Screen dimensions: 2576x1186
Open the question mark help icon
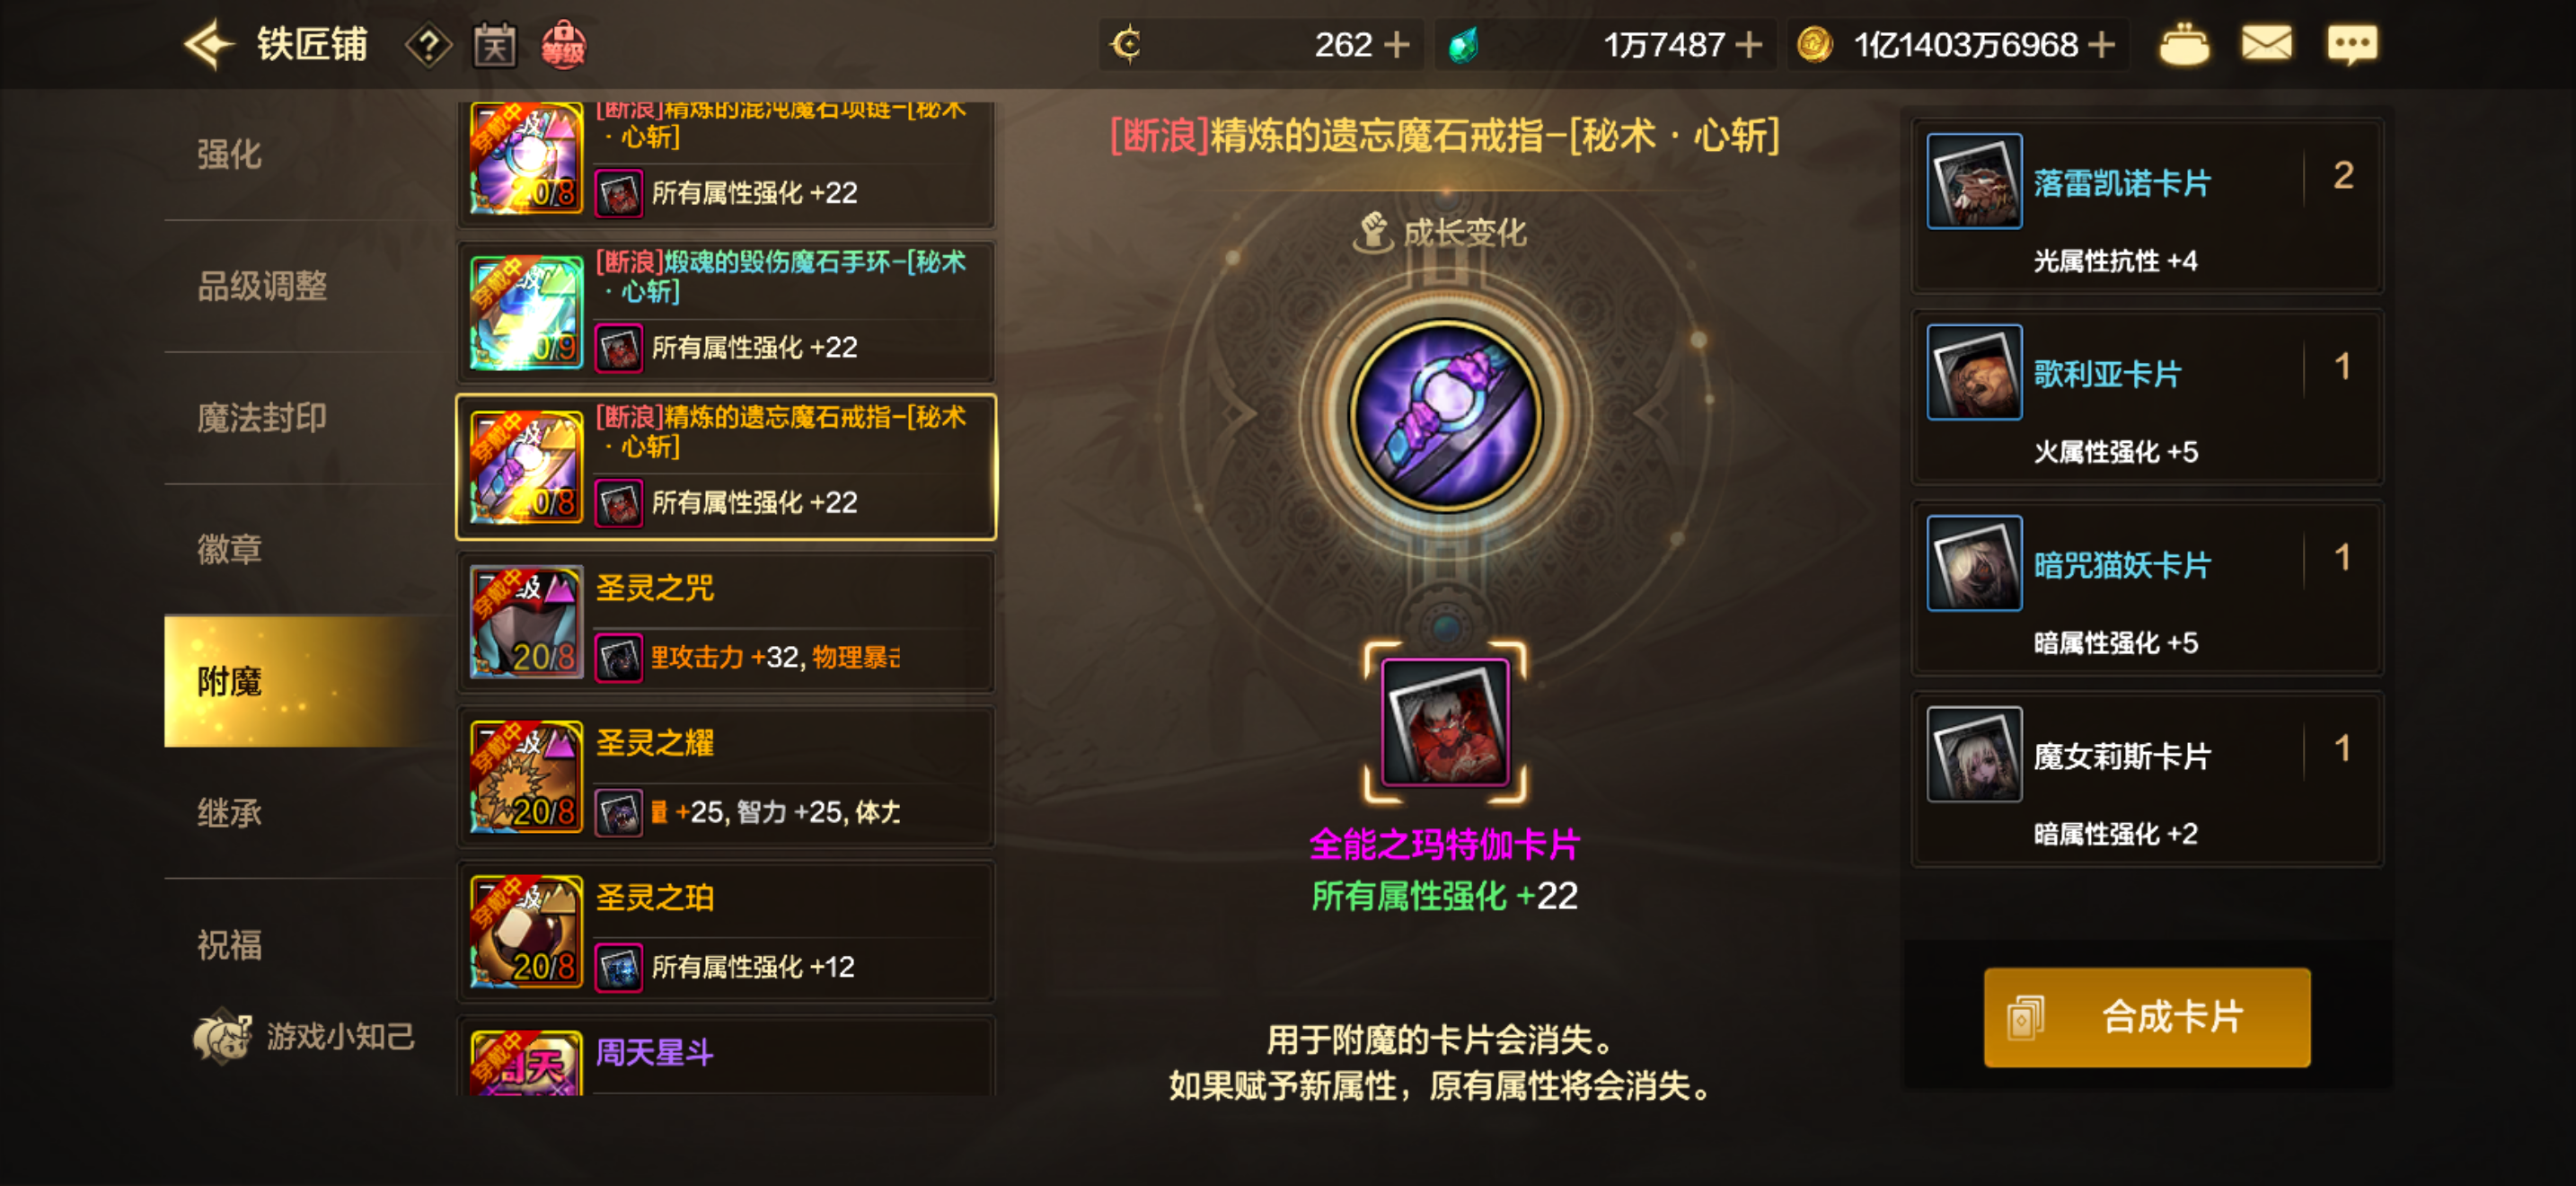point(428,46)
